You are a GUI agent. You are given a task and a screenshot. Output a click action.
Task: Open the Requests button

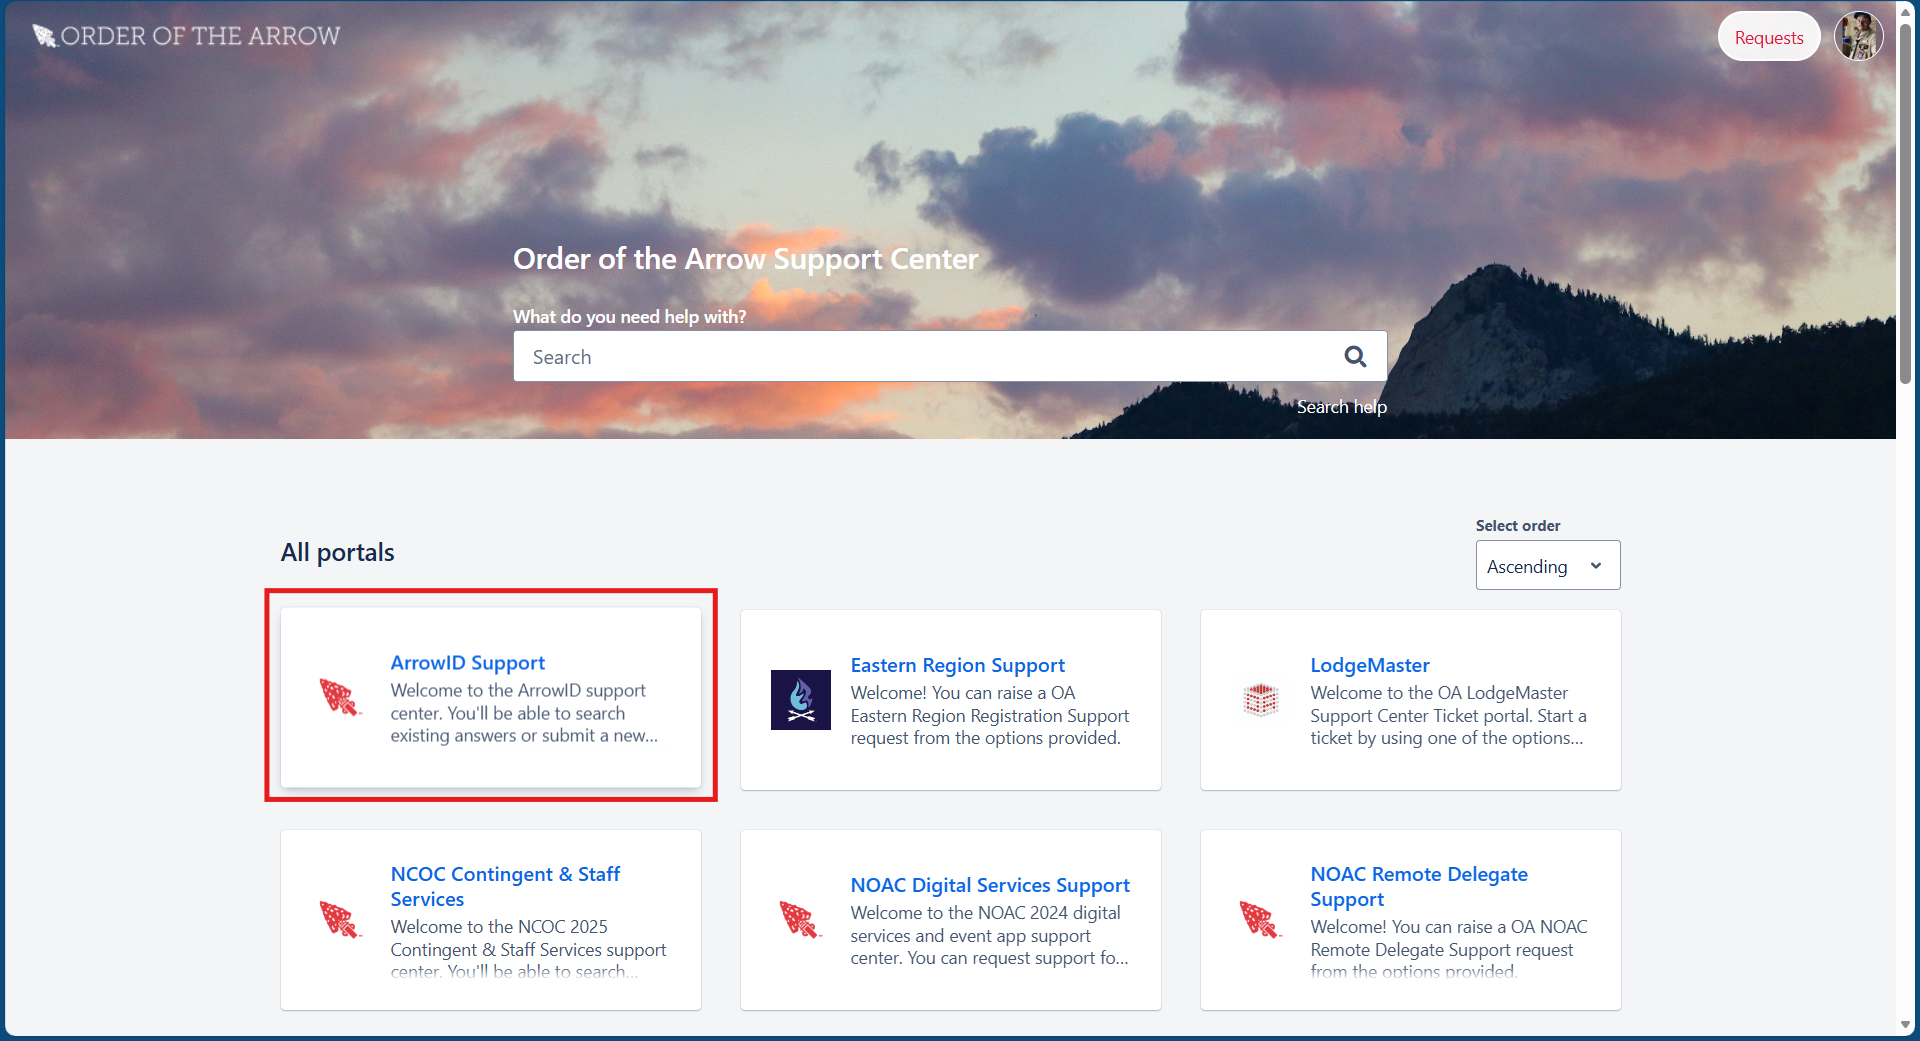(1768, 37)
